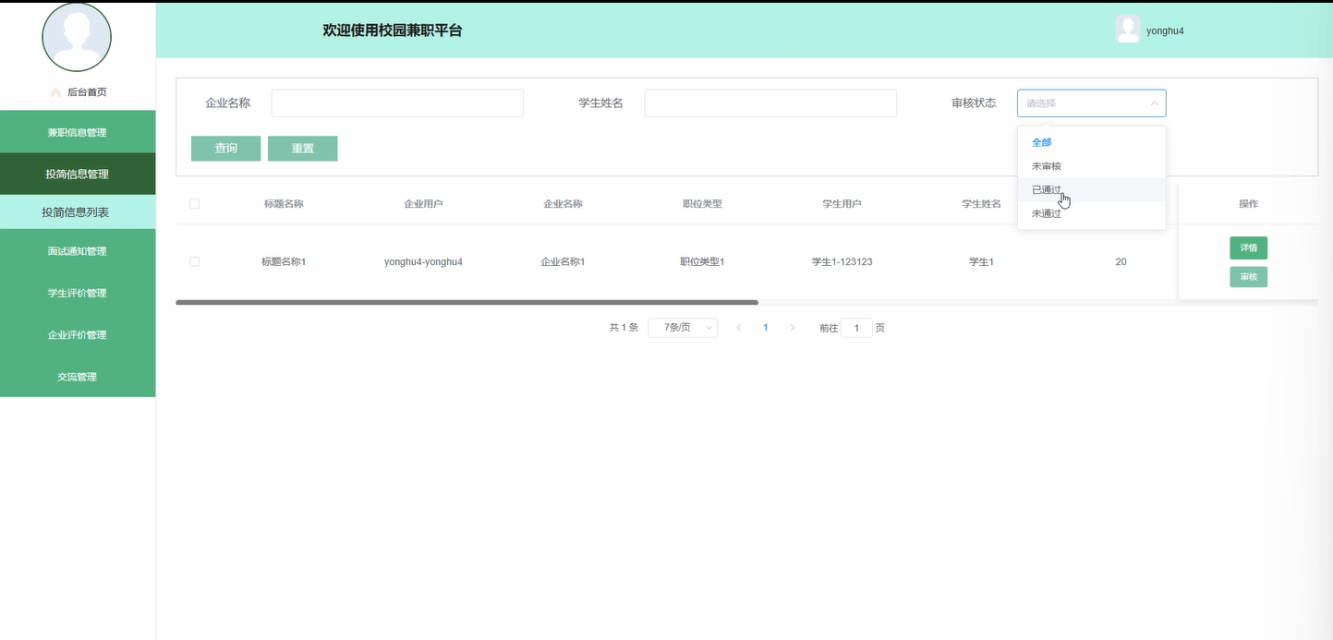Click the cell with value 20
Screen dimensions: 1333x640
(1121, 262)
